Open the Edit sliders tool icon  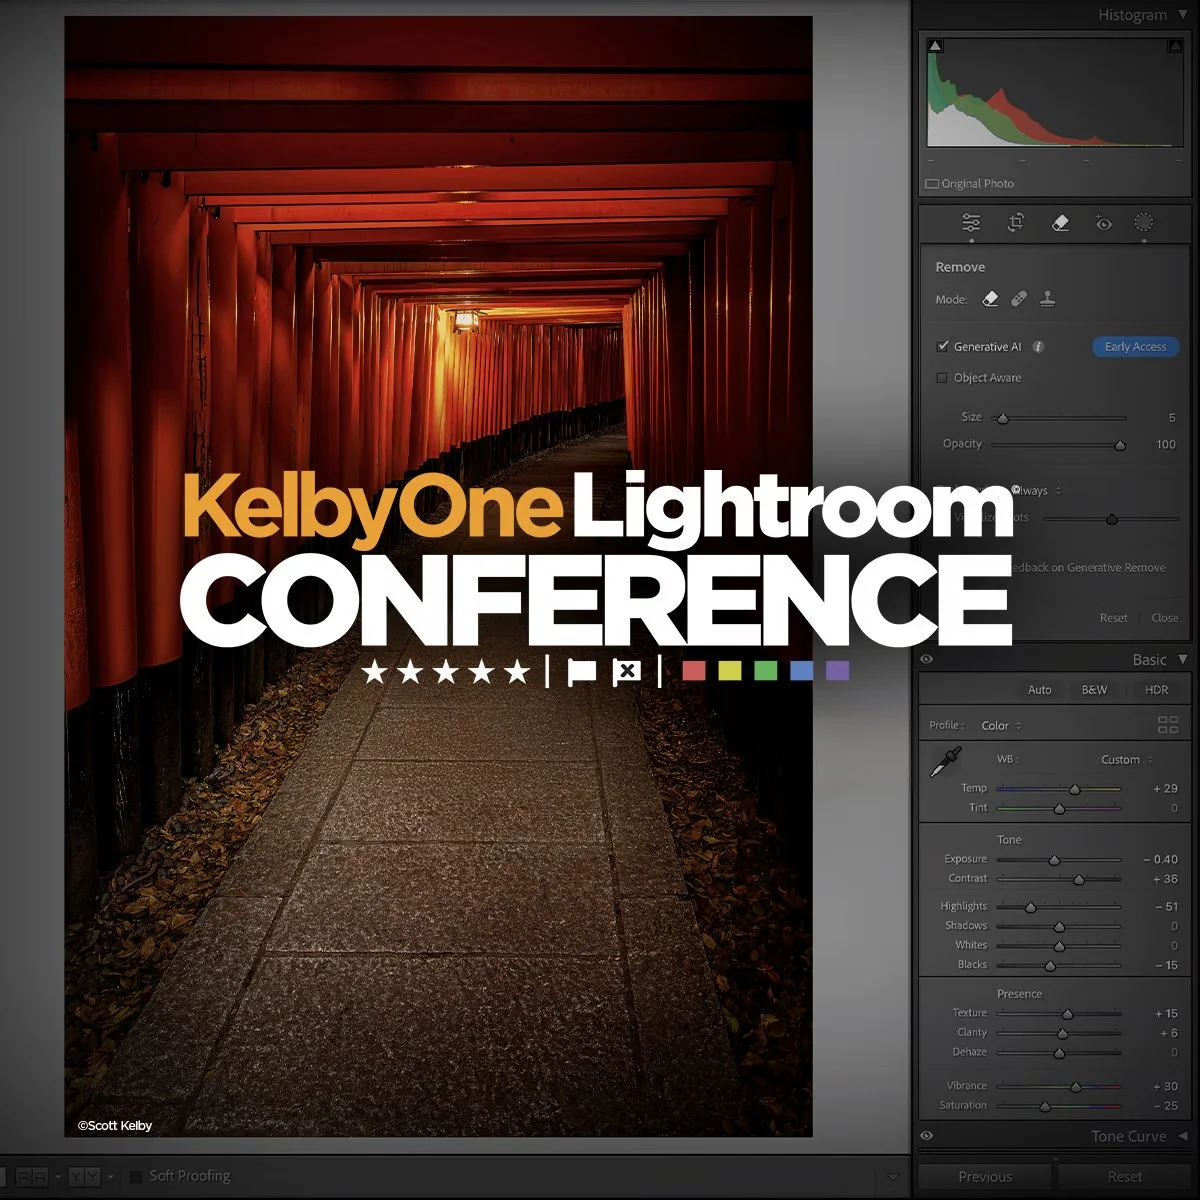[971, 223]
